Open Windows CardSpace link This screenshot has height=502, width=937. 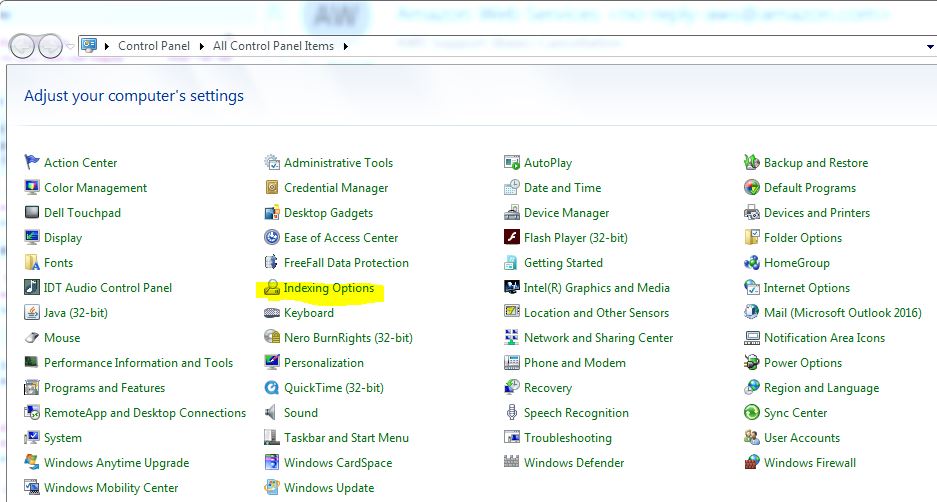point(338,463)
